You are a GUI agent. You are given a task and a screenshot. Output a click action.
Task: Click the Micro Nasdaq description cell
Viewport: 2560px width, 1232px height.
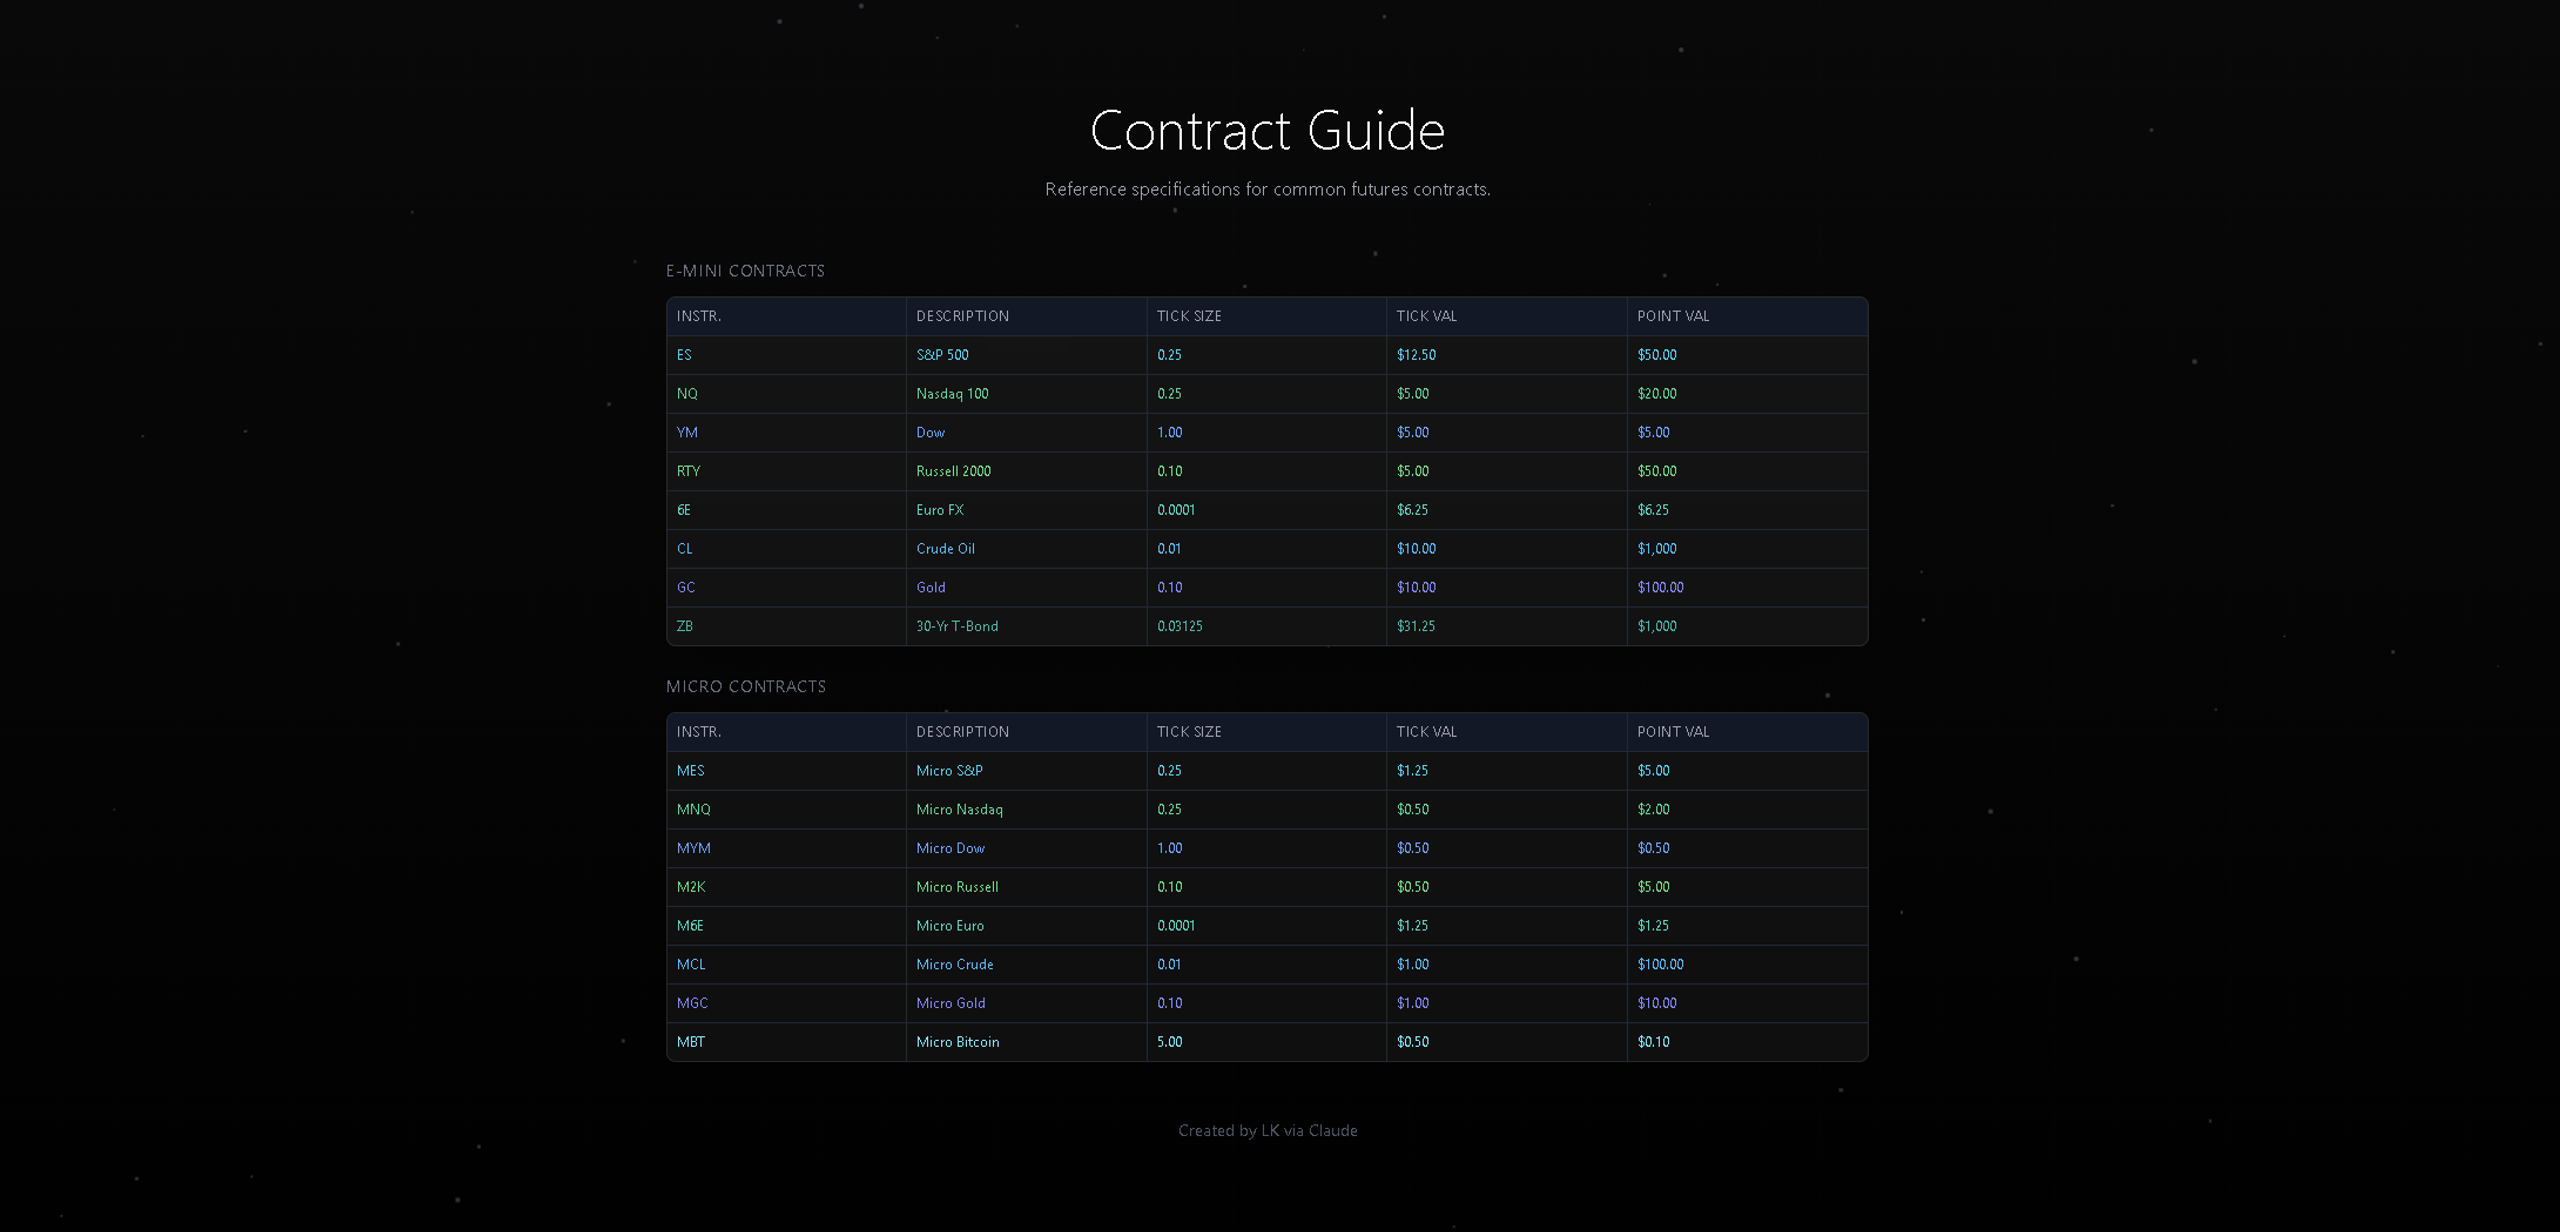click(1026, 810)
